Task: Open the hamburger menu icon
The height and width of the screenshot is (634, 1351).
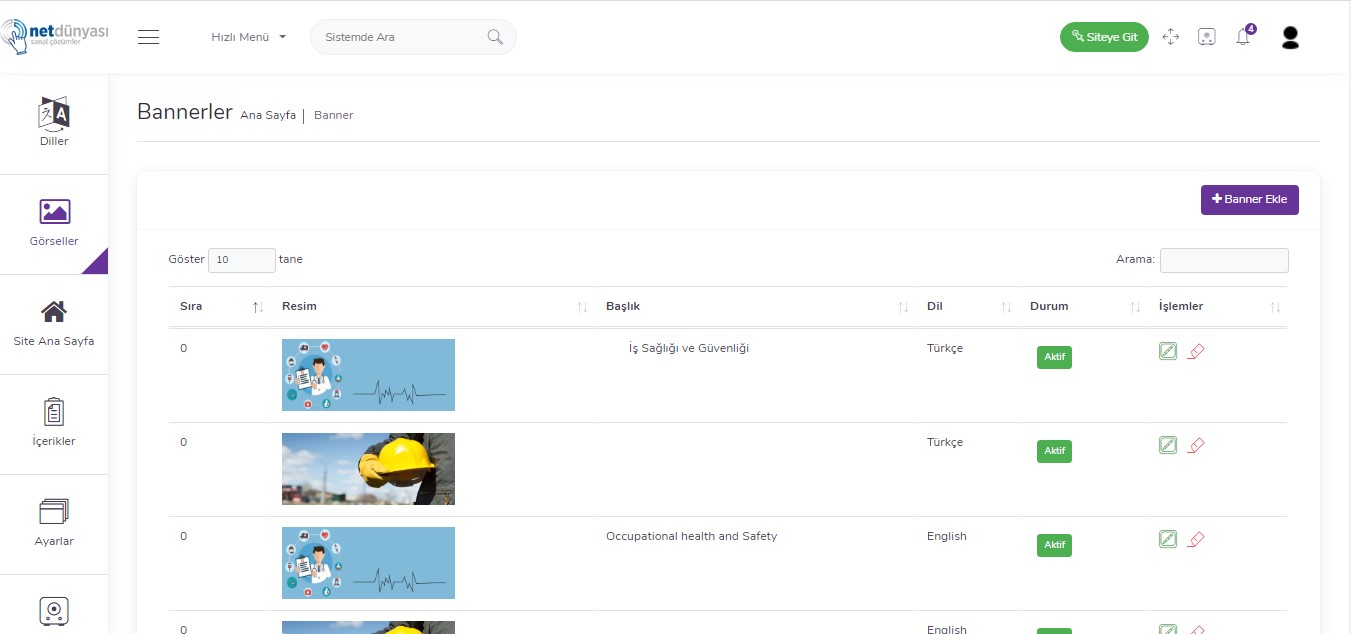Action: (149, 37)
